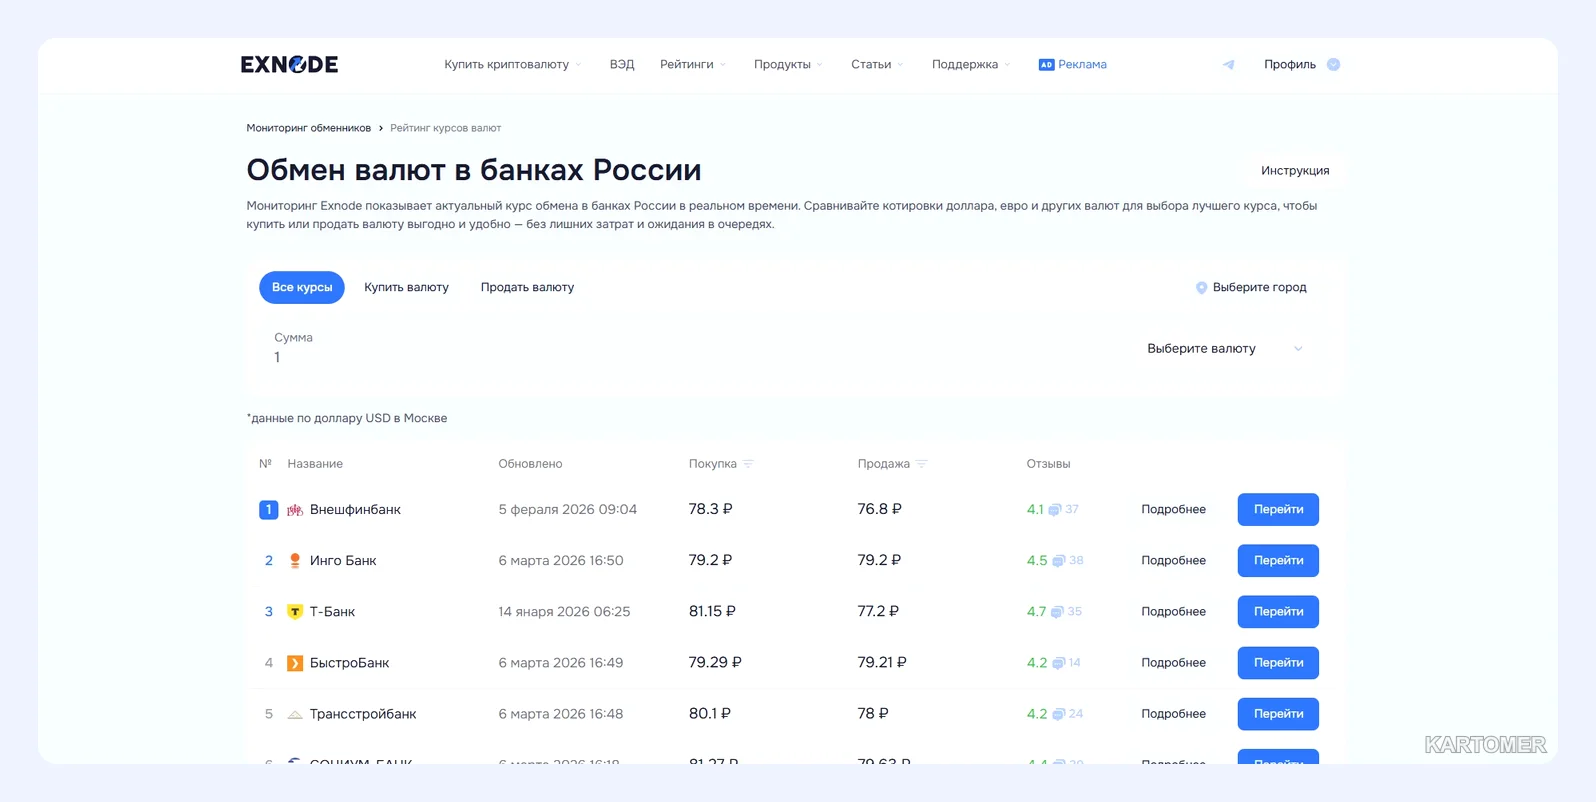The height and width of the screenshot is (802, 1596).
Task: Click the EXNODE logo
Action: tap(289, 64)
